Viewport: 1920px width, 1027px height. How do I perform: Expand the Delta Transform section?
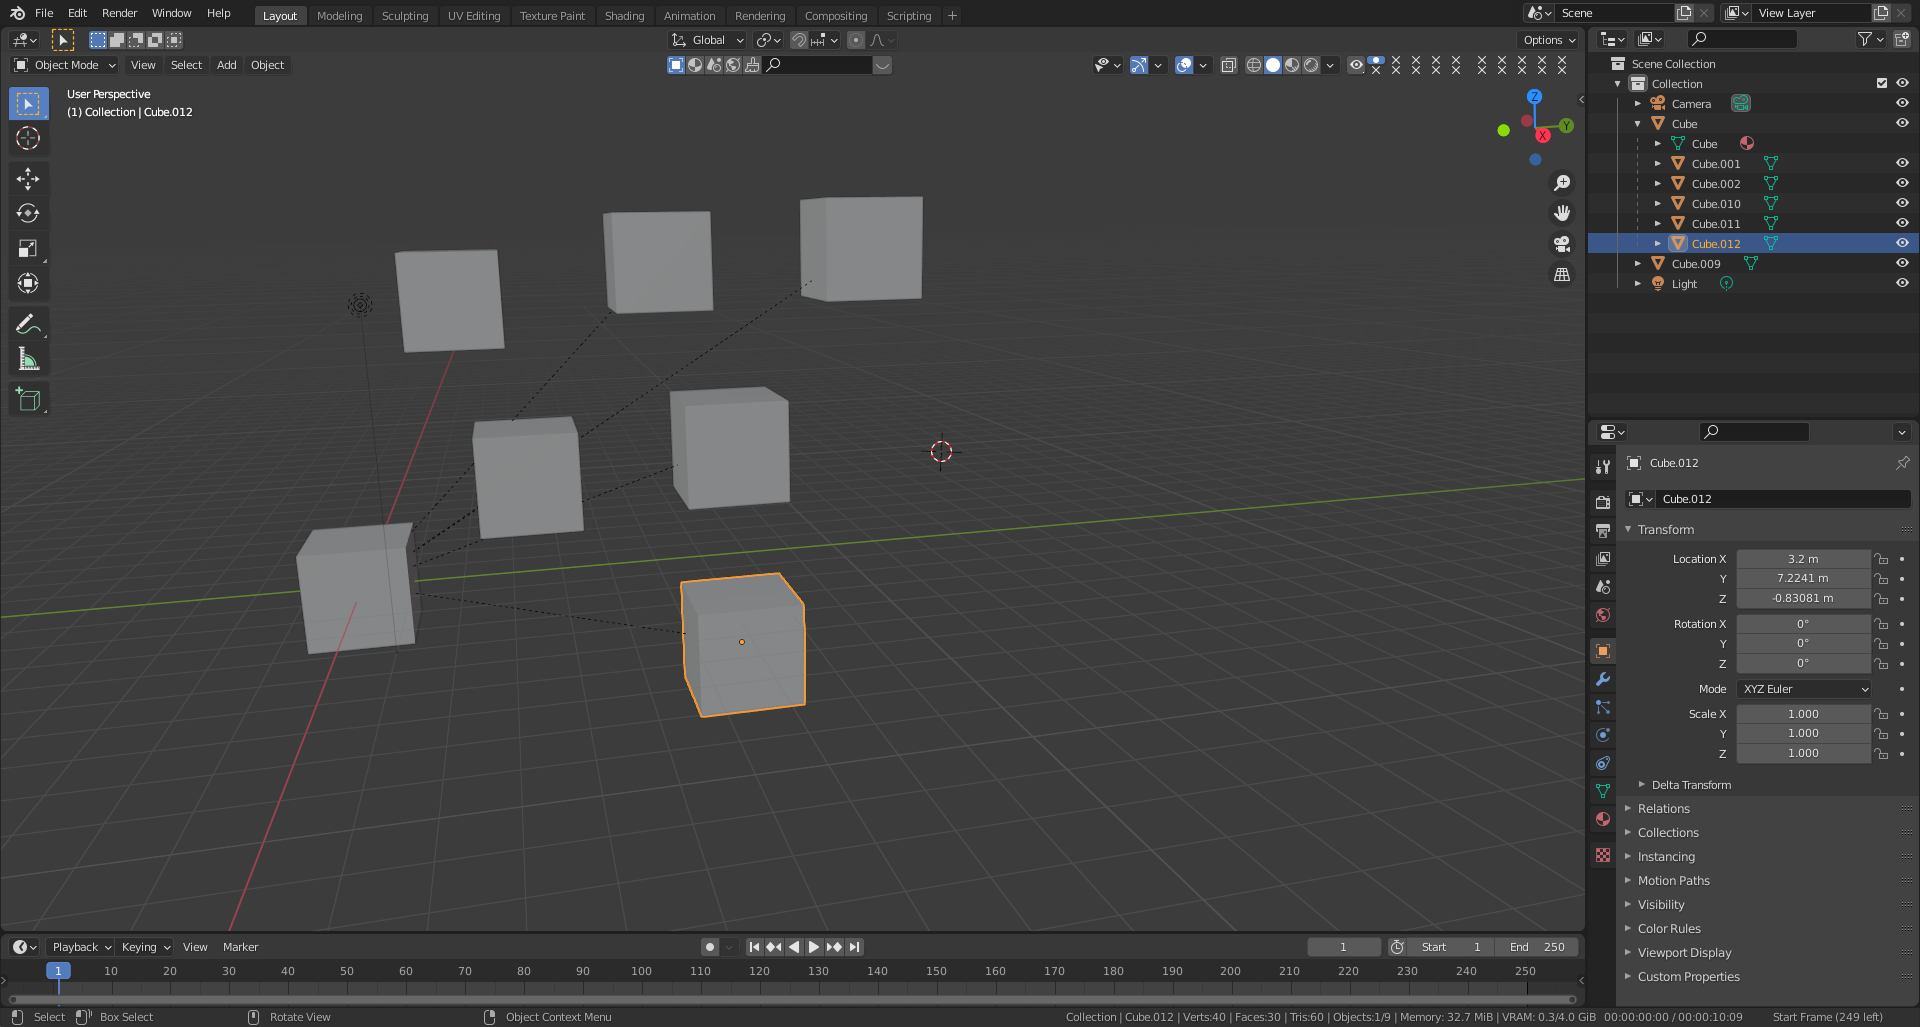[x=1691, y=785]
